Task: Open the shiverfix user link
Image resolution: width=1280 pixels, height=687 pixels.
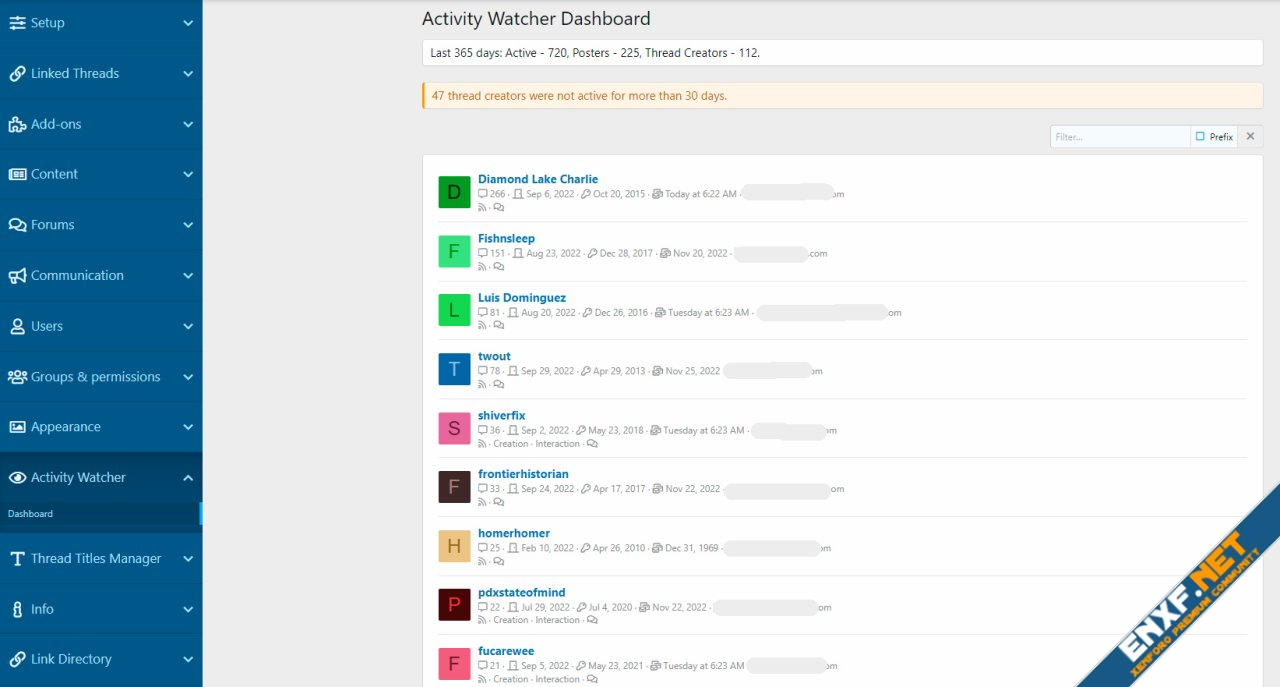Action: (x=502, y=416)
